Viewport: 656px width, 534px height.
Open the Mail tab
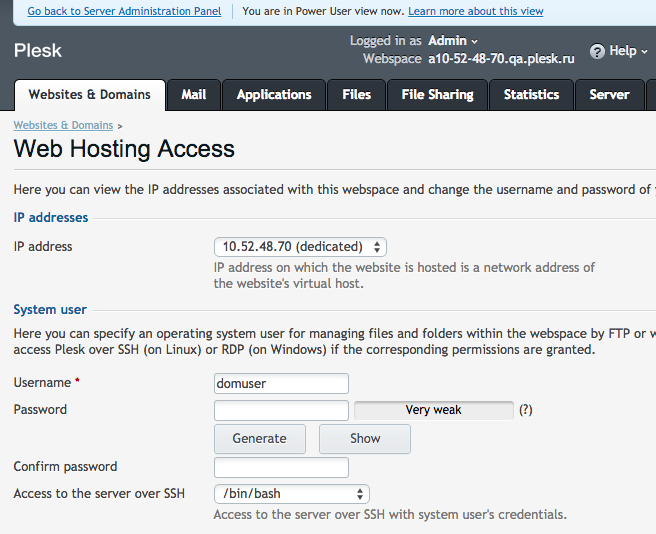coord(194,95)
